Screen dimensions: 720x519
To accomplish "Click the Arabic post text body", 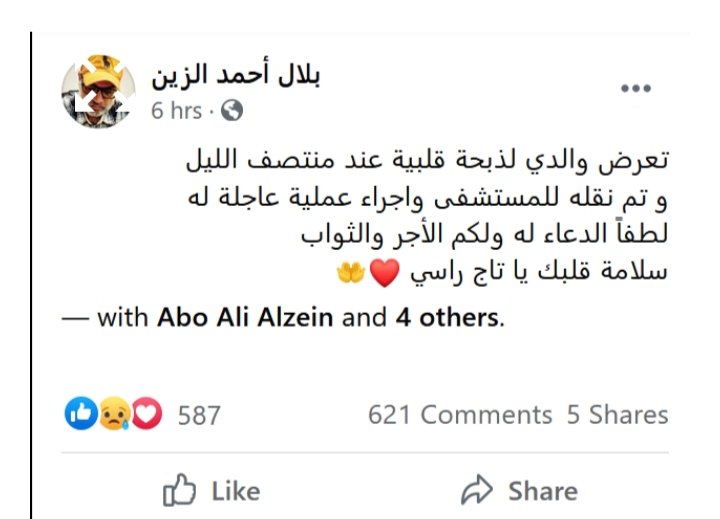I will point(427,216).
